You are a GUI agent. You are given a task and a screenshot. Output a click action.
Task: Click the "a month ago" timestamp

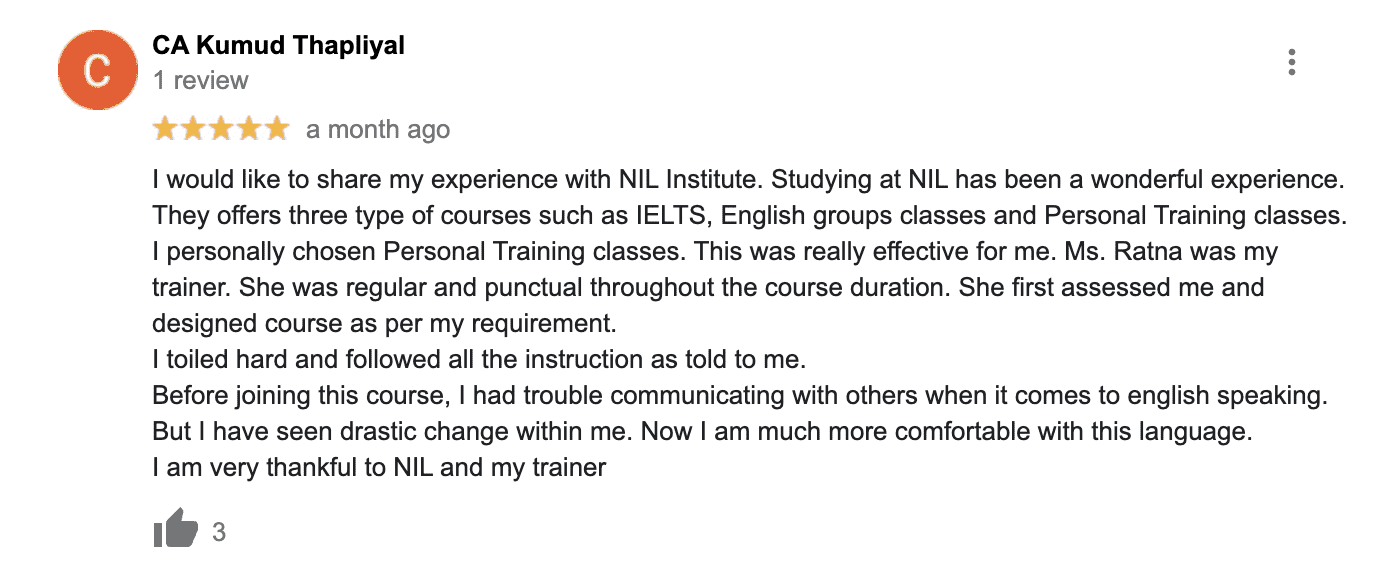[x=378, y=130]
